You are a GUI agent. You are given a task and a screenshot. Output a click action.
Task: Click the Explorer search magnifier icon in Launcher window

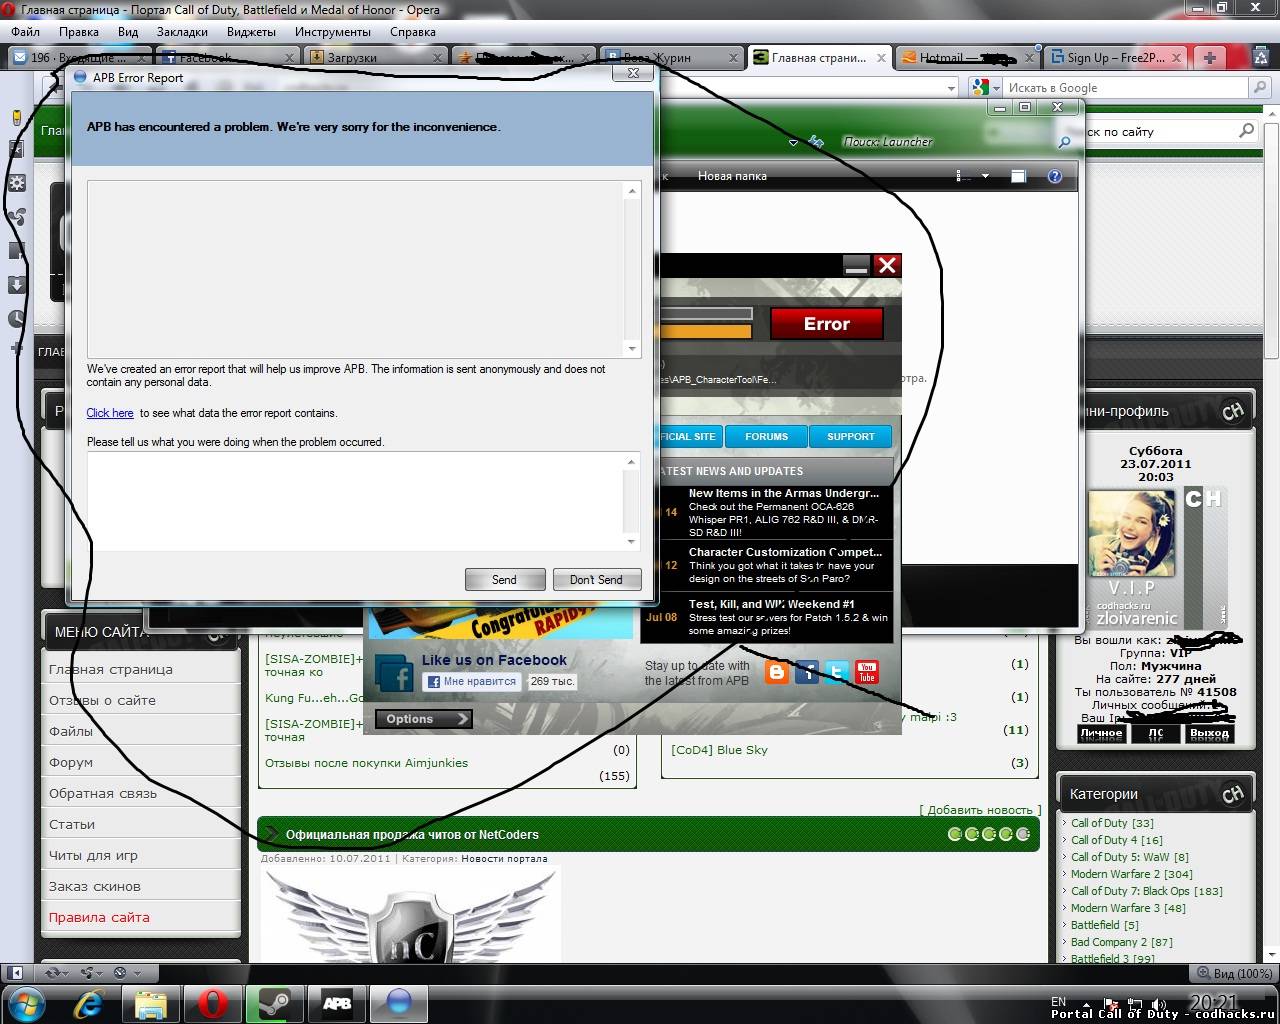1064,142
